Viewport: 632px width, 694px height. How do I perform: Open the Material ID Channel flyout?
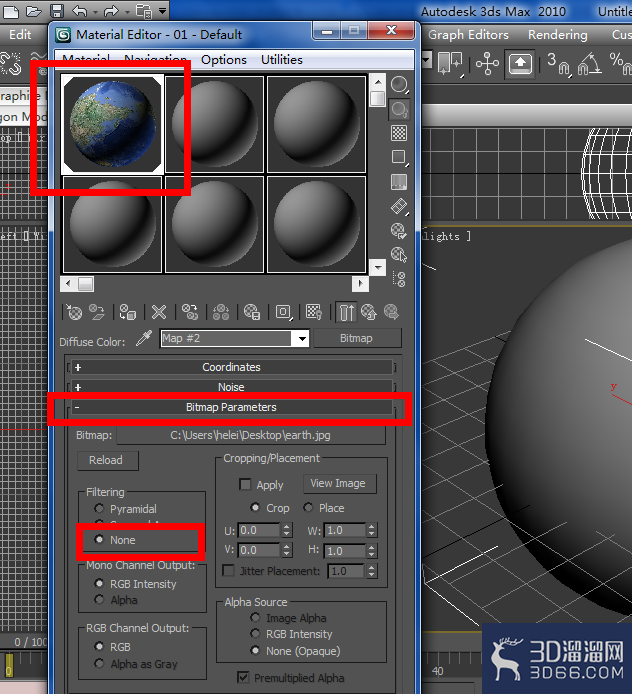283,312
